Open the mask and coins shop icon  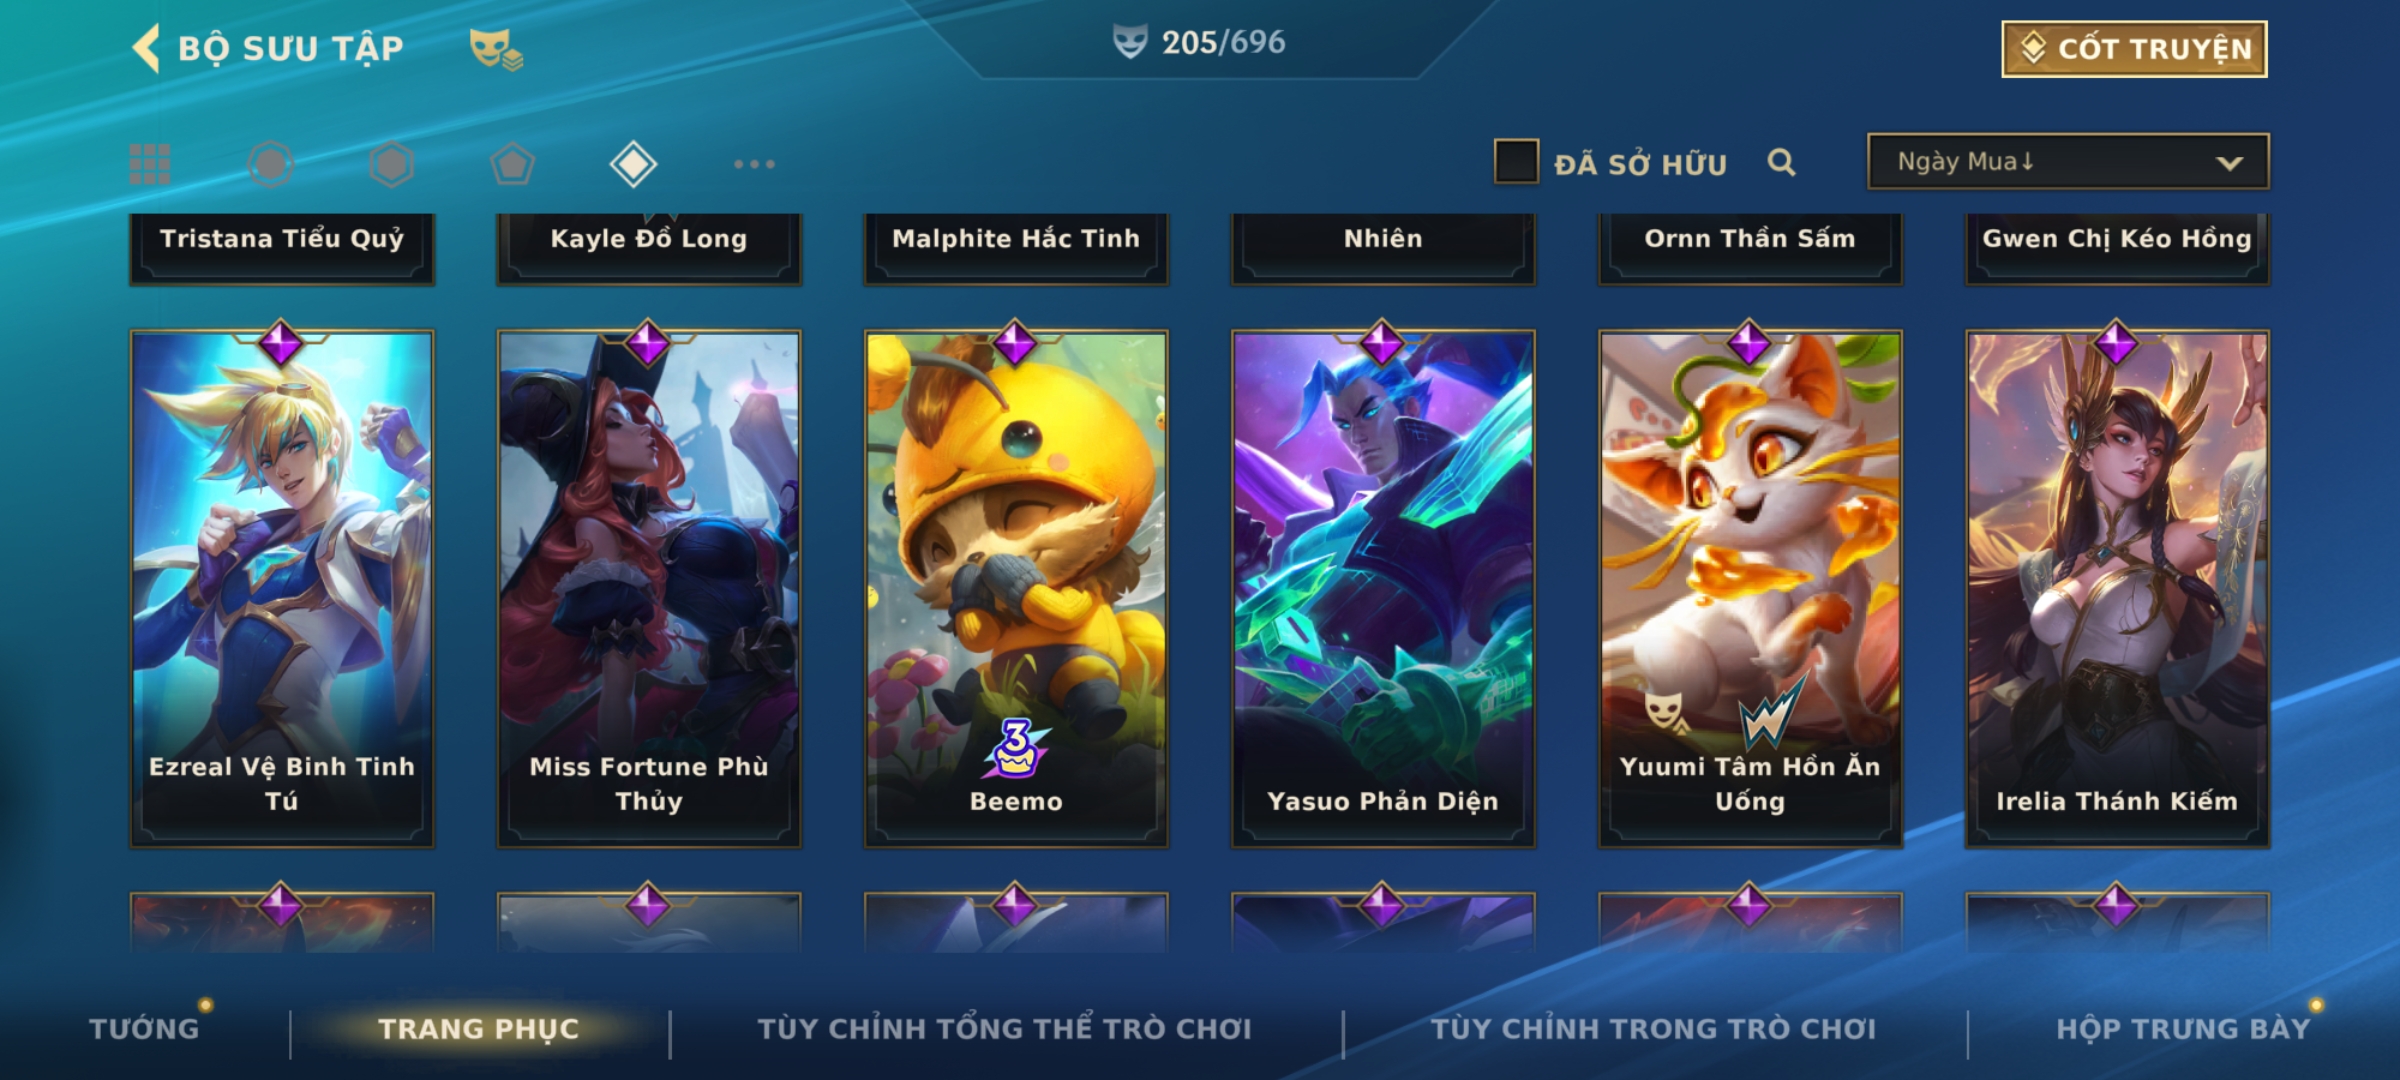pos(496,49)
